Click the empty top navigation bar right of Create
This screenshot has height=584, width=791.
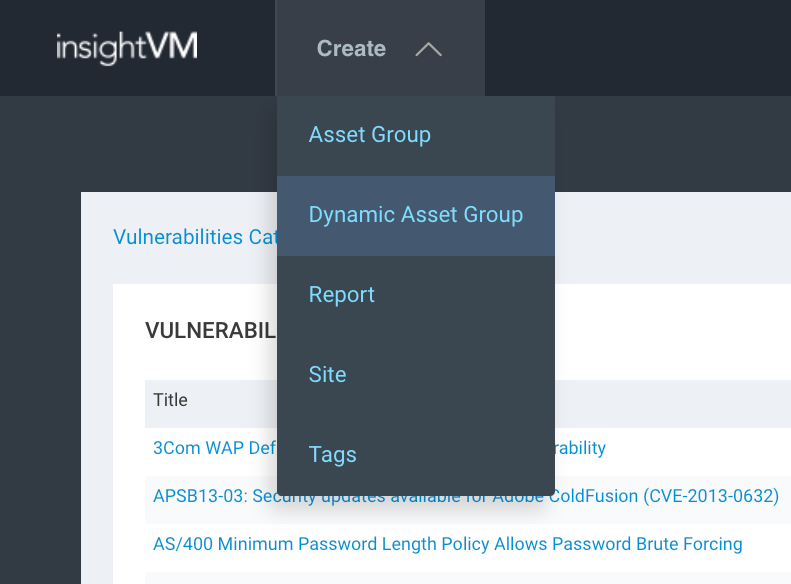(640, 48)
